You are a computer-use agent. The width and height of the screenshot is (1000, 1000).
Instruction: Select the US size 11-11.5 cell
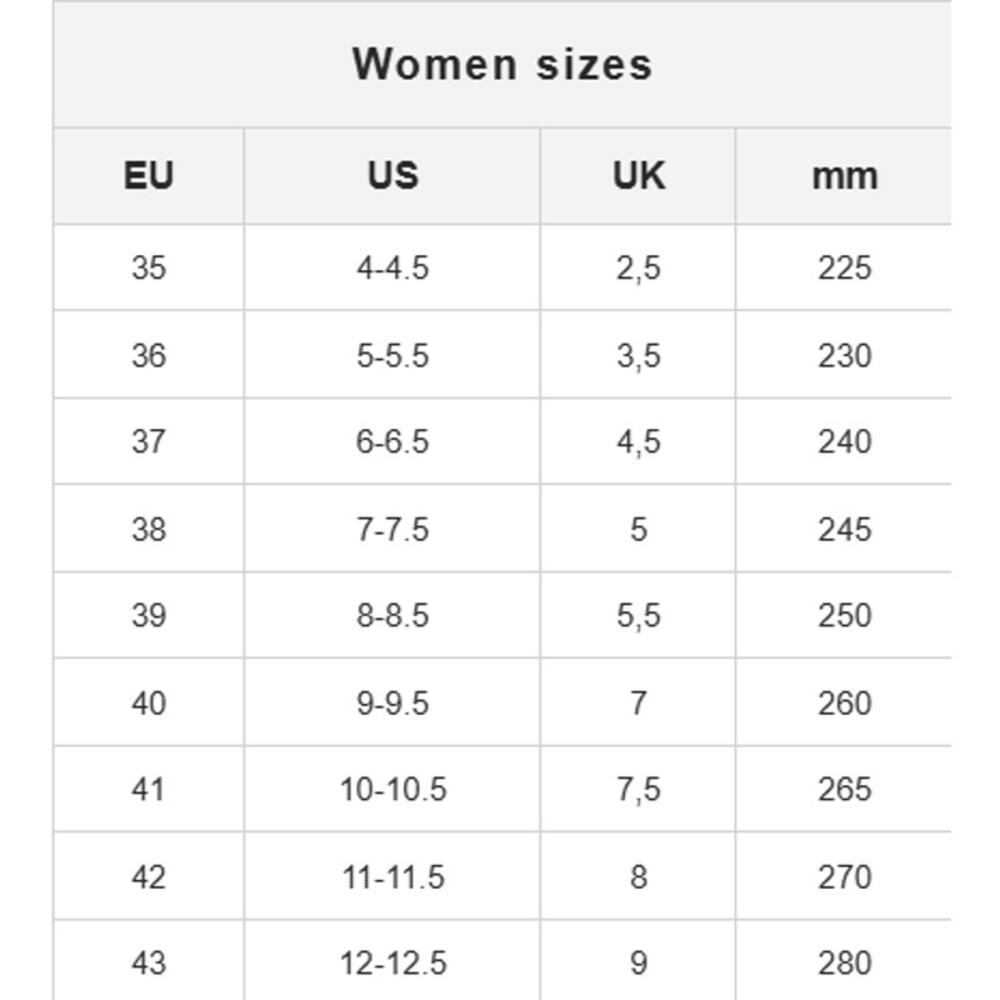[x=392, y=877]
